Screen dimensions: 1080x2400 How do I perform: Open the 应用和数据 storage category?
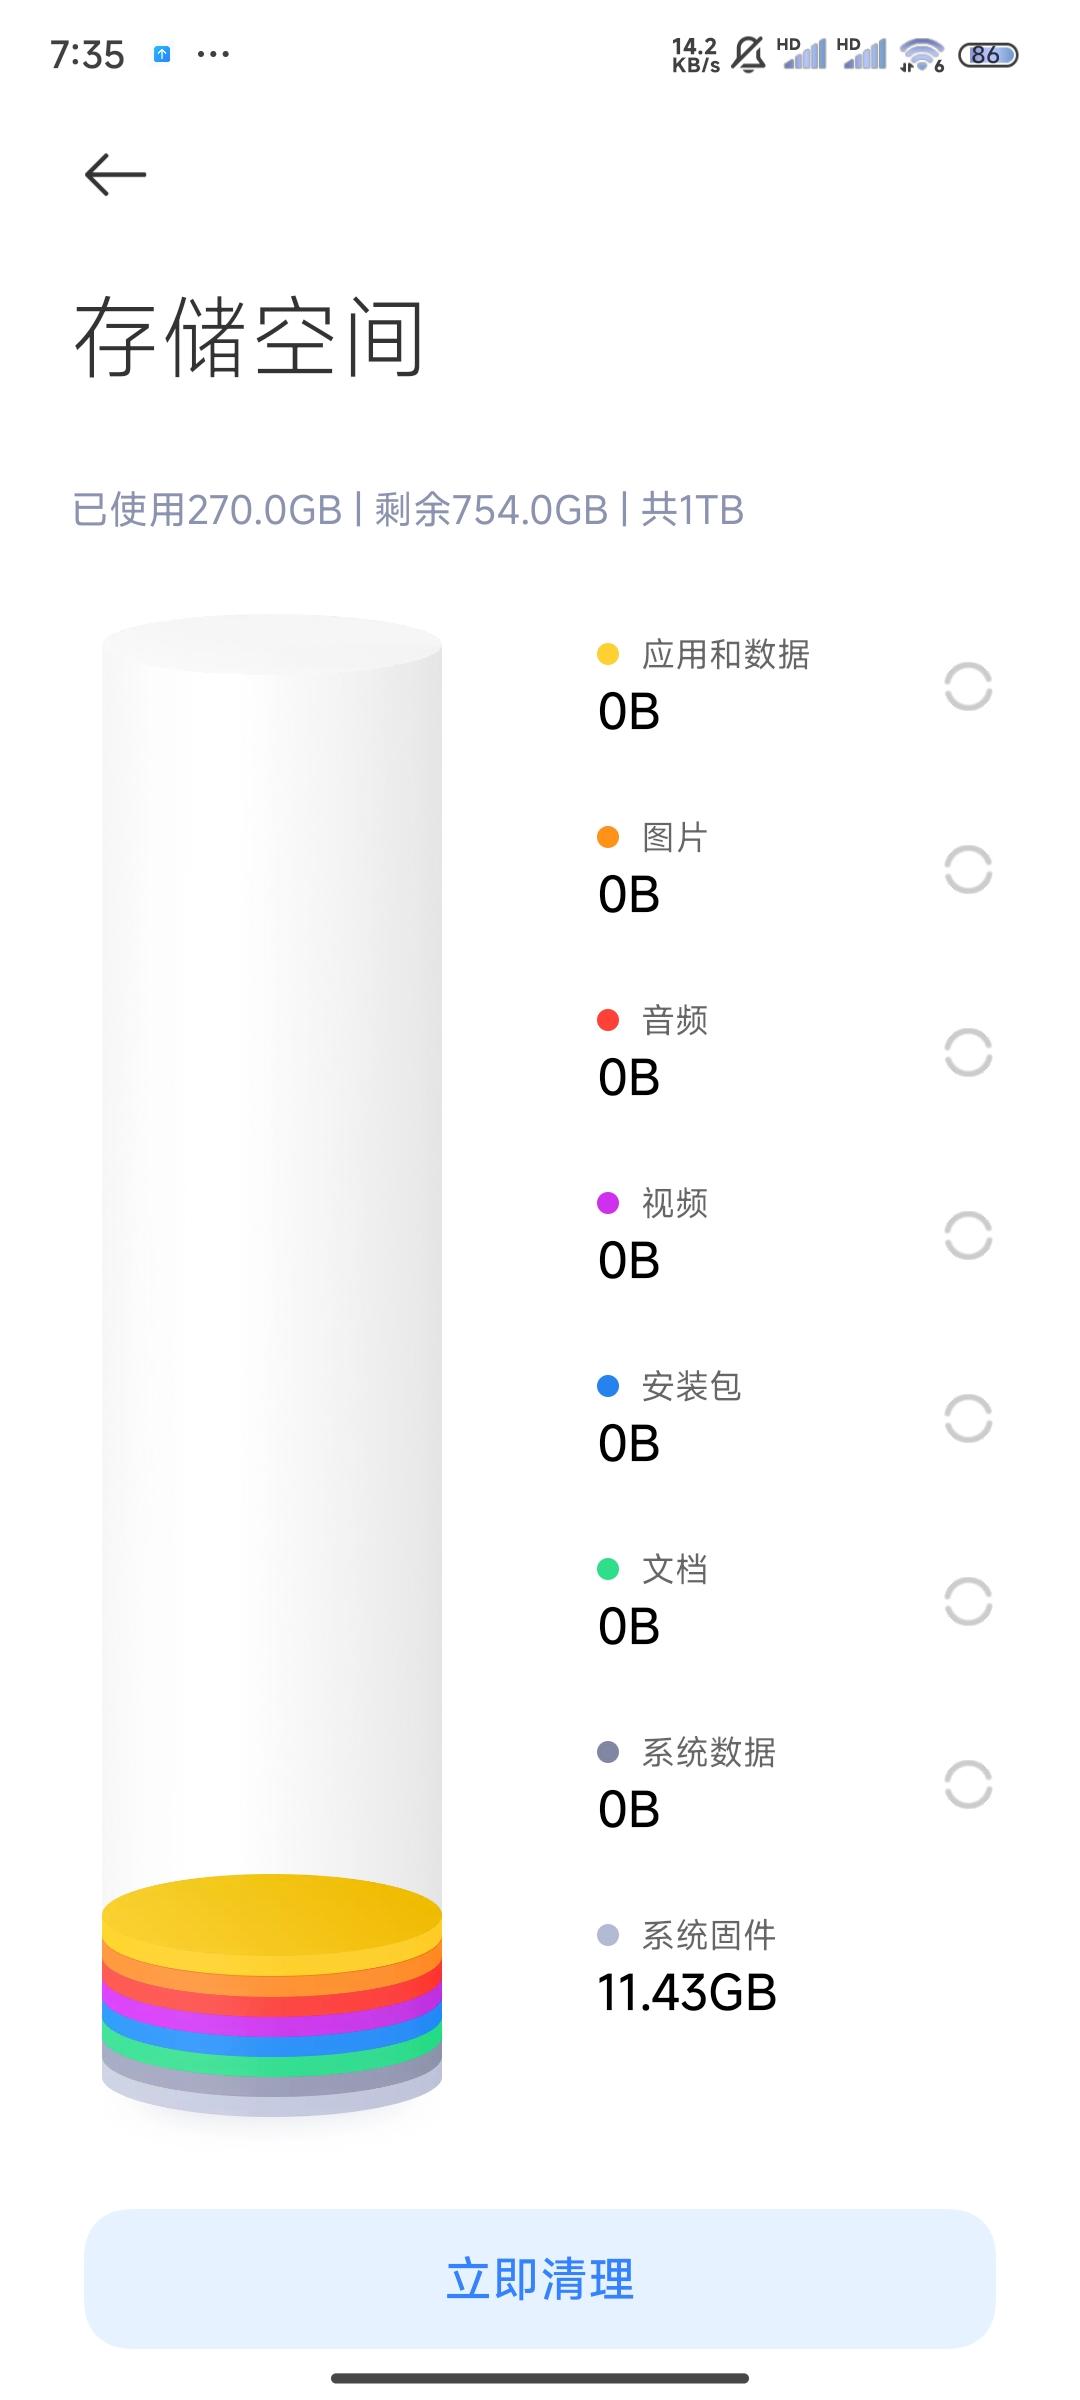(795, 686)
